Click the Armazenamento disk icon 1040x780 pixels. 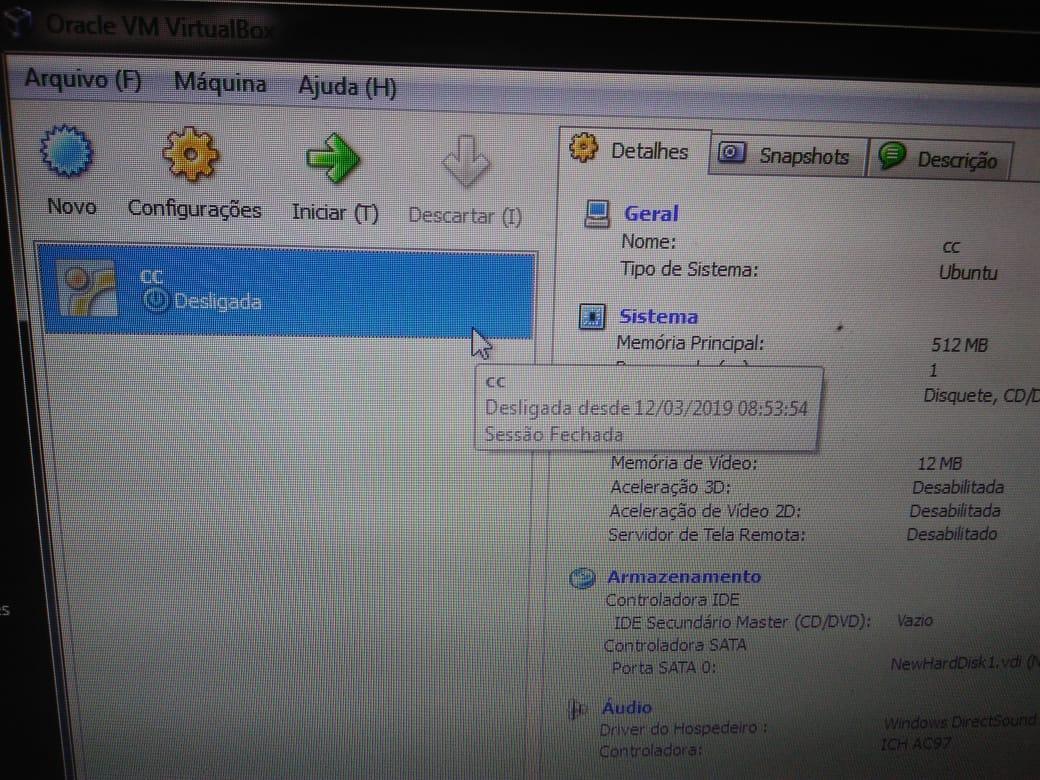pos(582,578)
